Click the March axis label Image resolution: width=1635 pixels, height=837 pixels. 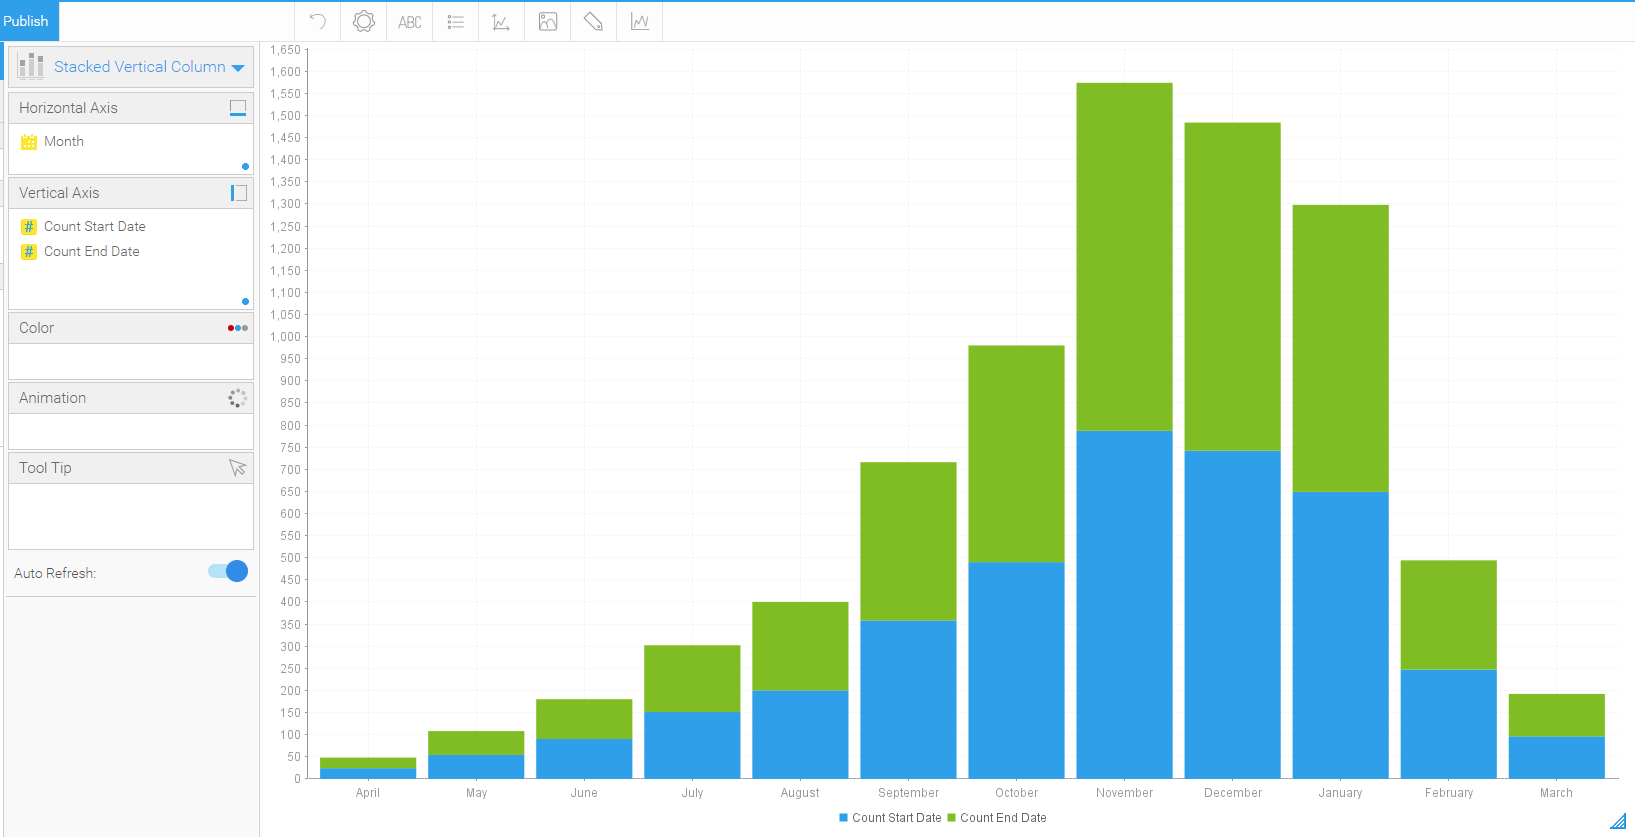click(x=1556, y=793)
